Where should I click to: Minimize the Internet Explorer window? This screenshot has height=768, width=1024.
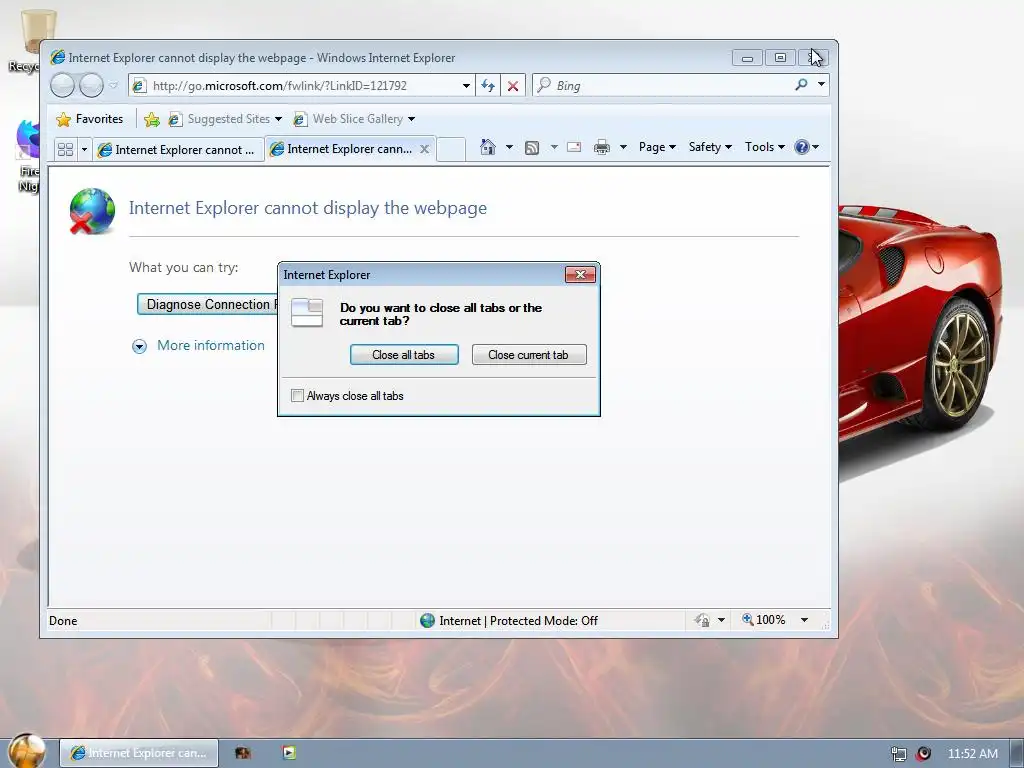click(747, 58)
